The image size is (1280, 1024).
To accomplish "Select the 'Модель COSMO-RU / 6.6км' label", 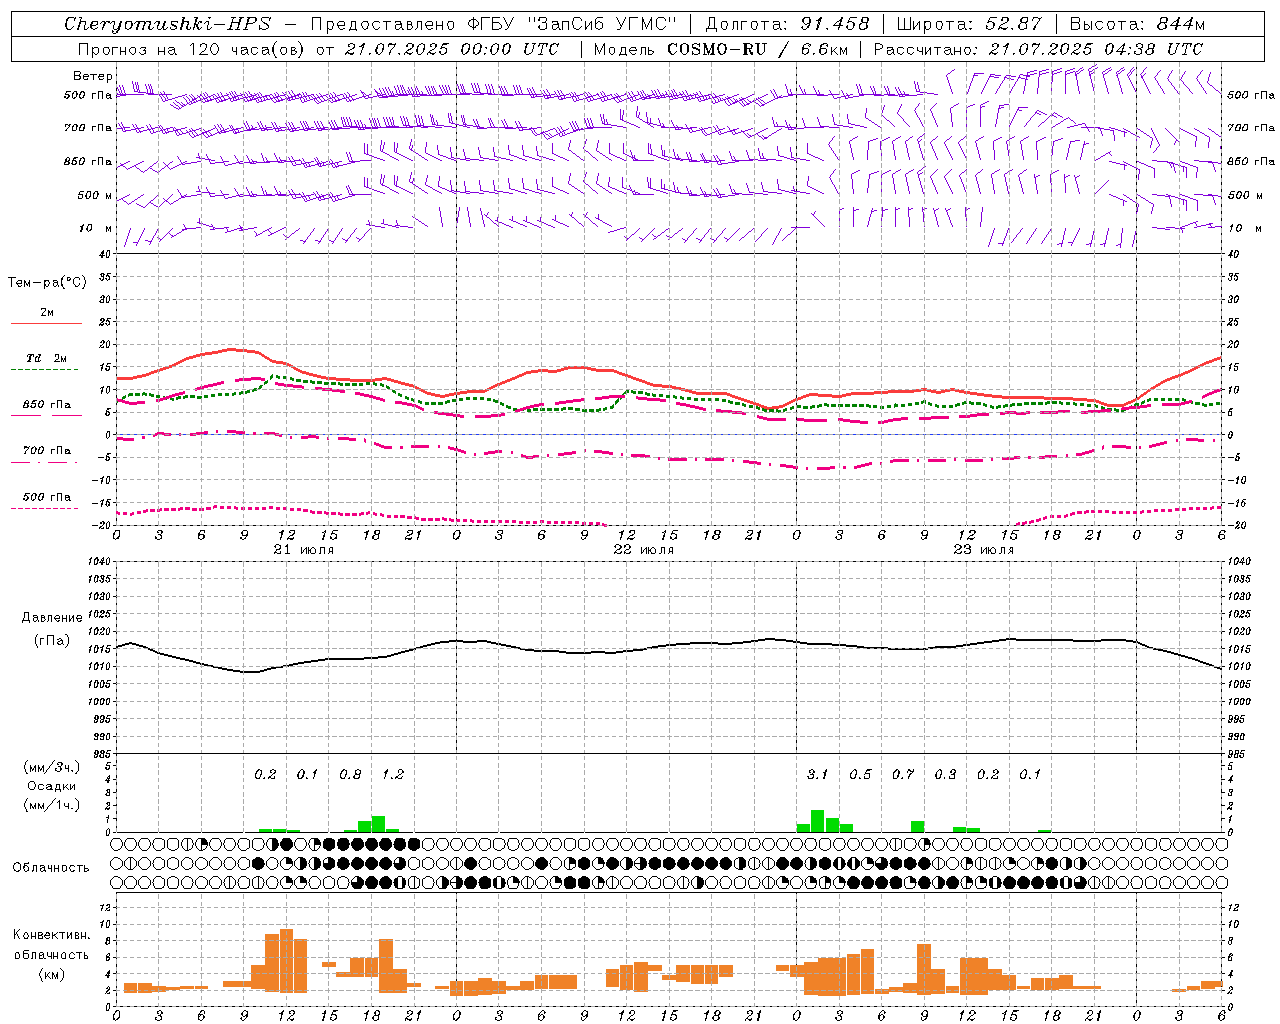I will [720, 49].
